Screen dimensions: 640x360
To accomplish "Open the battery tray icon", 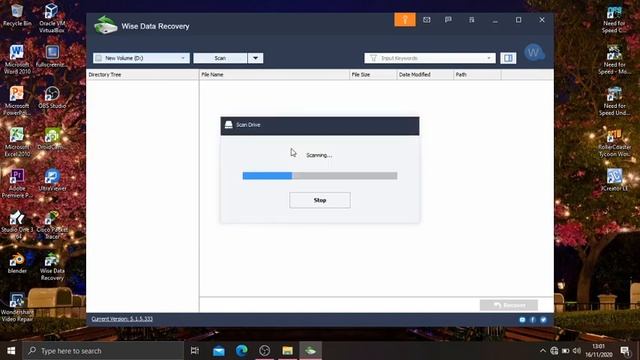I will point(565,351).
